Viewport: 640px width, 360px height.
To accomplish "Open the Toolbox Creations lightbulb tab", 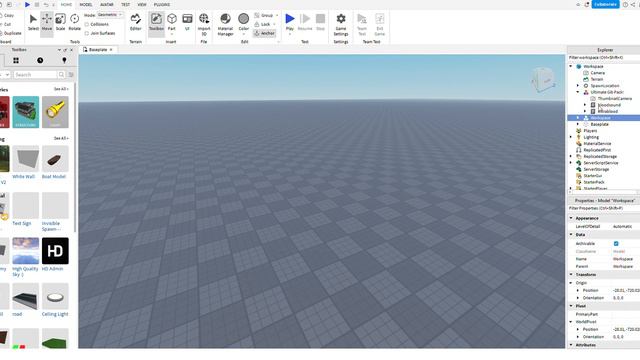I will coord(64,60).
